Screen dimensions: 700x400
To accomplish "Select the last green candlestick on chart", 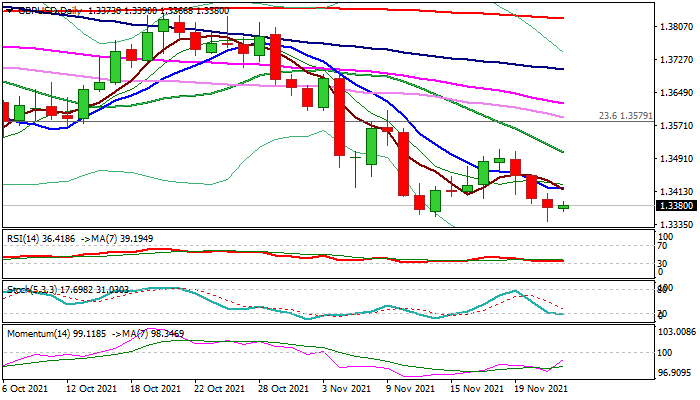I will tap(565, 207).
